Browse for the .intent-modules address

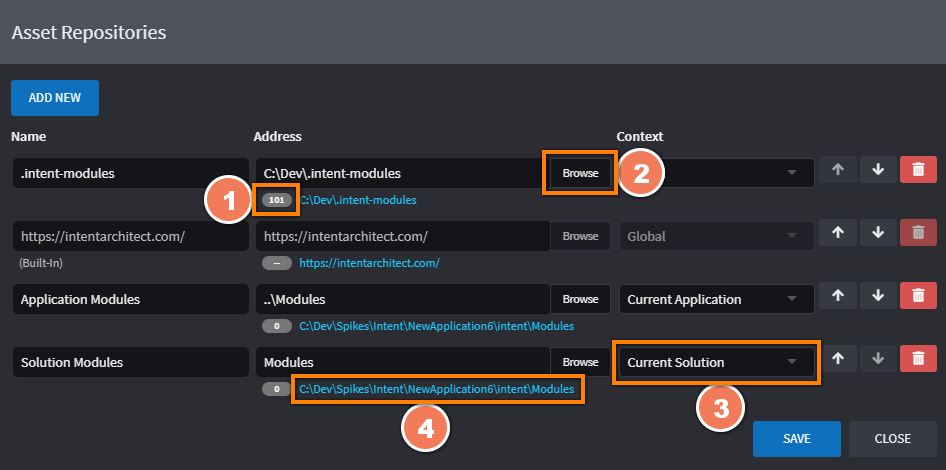580,173
